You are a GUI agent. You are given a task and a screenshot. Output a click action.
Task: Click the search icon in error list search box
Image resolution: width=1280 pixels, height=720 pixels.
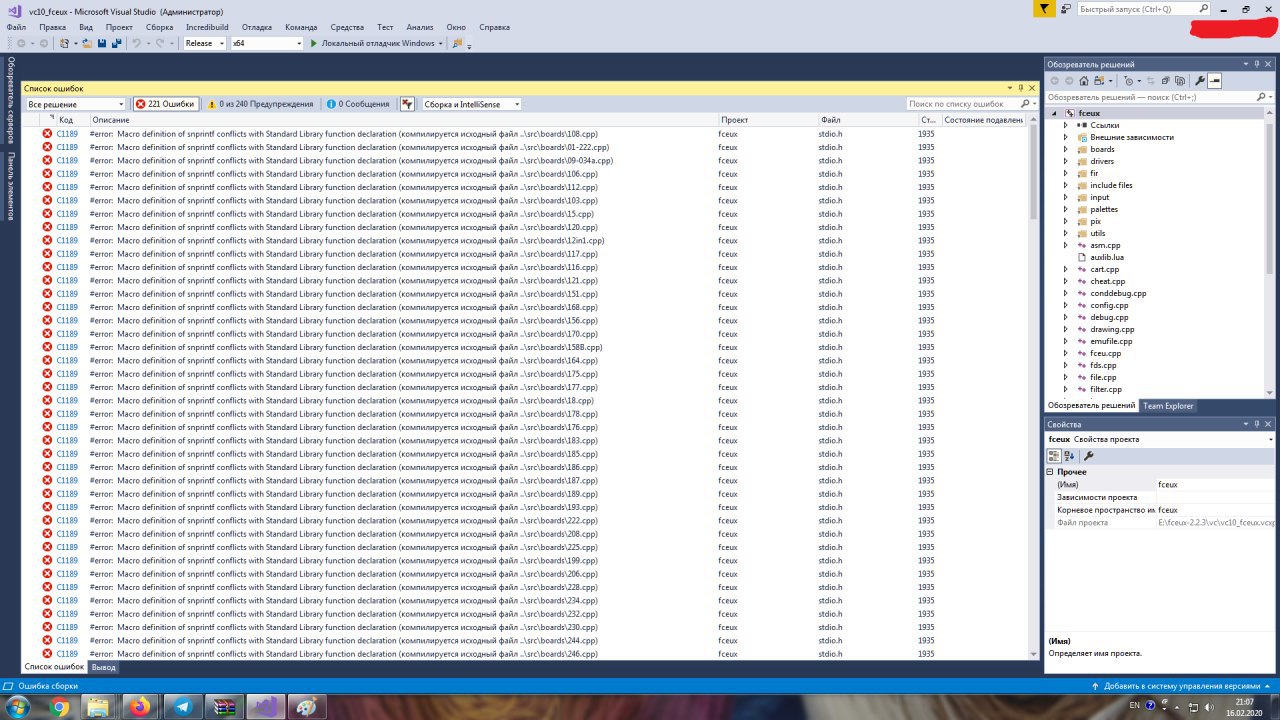1024,104
